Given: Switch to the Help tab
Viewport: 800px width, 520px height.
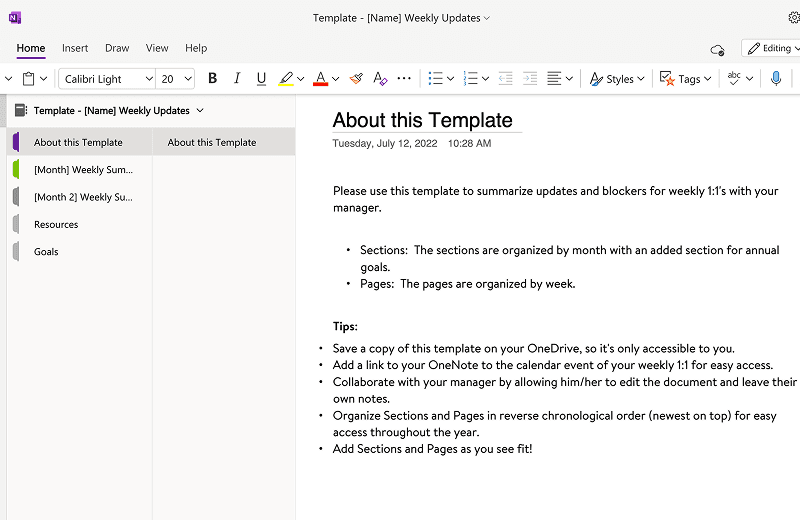Looking at the screenshot, I should (196, 48).
